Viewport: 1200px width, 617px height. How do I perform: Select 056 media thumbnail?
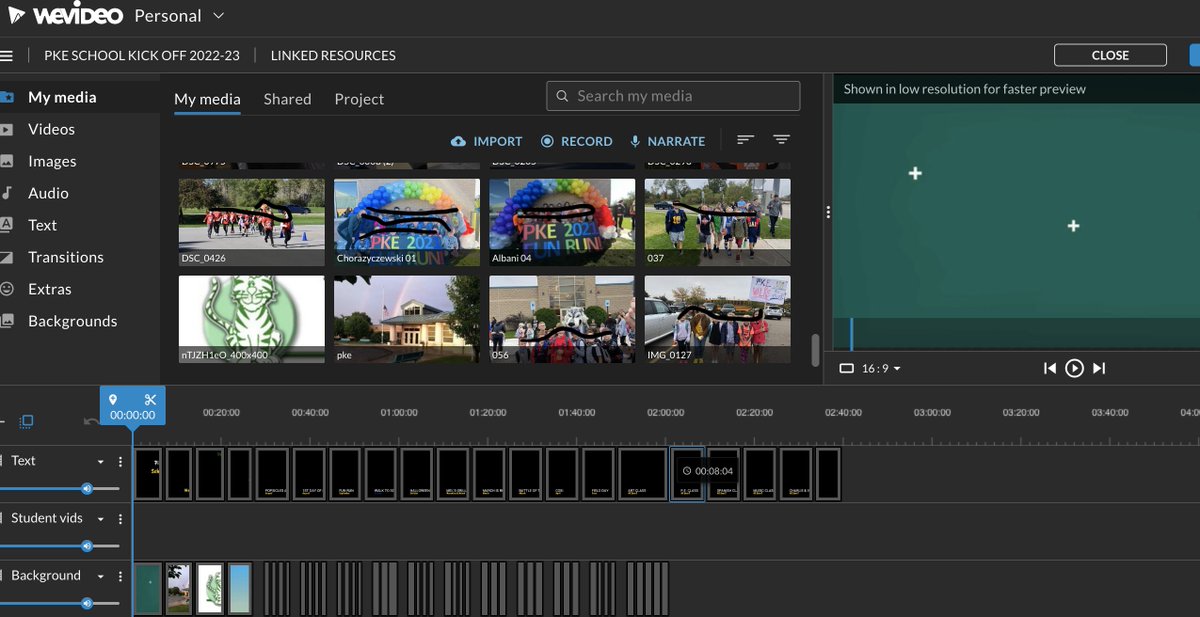tap(562, 319)
